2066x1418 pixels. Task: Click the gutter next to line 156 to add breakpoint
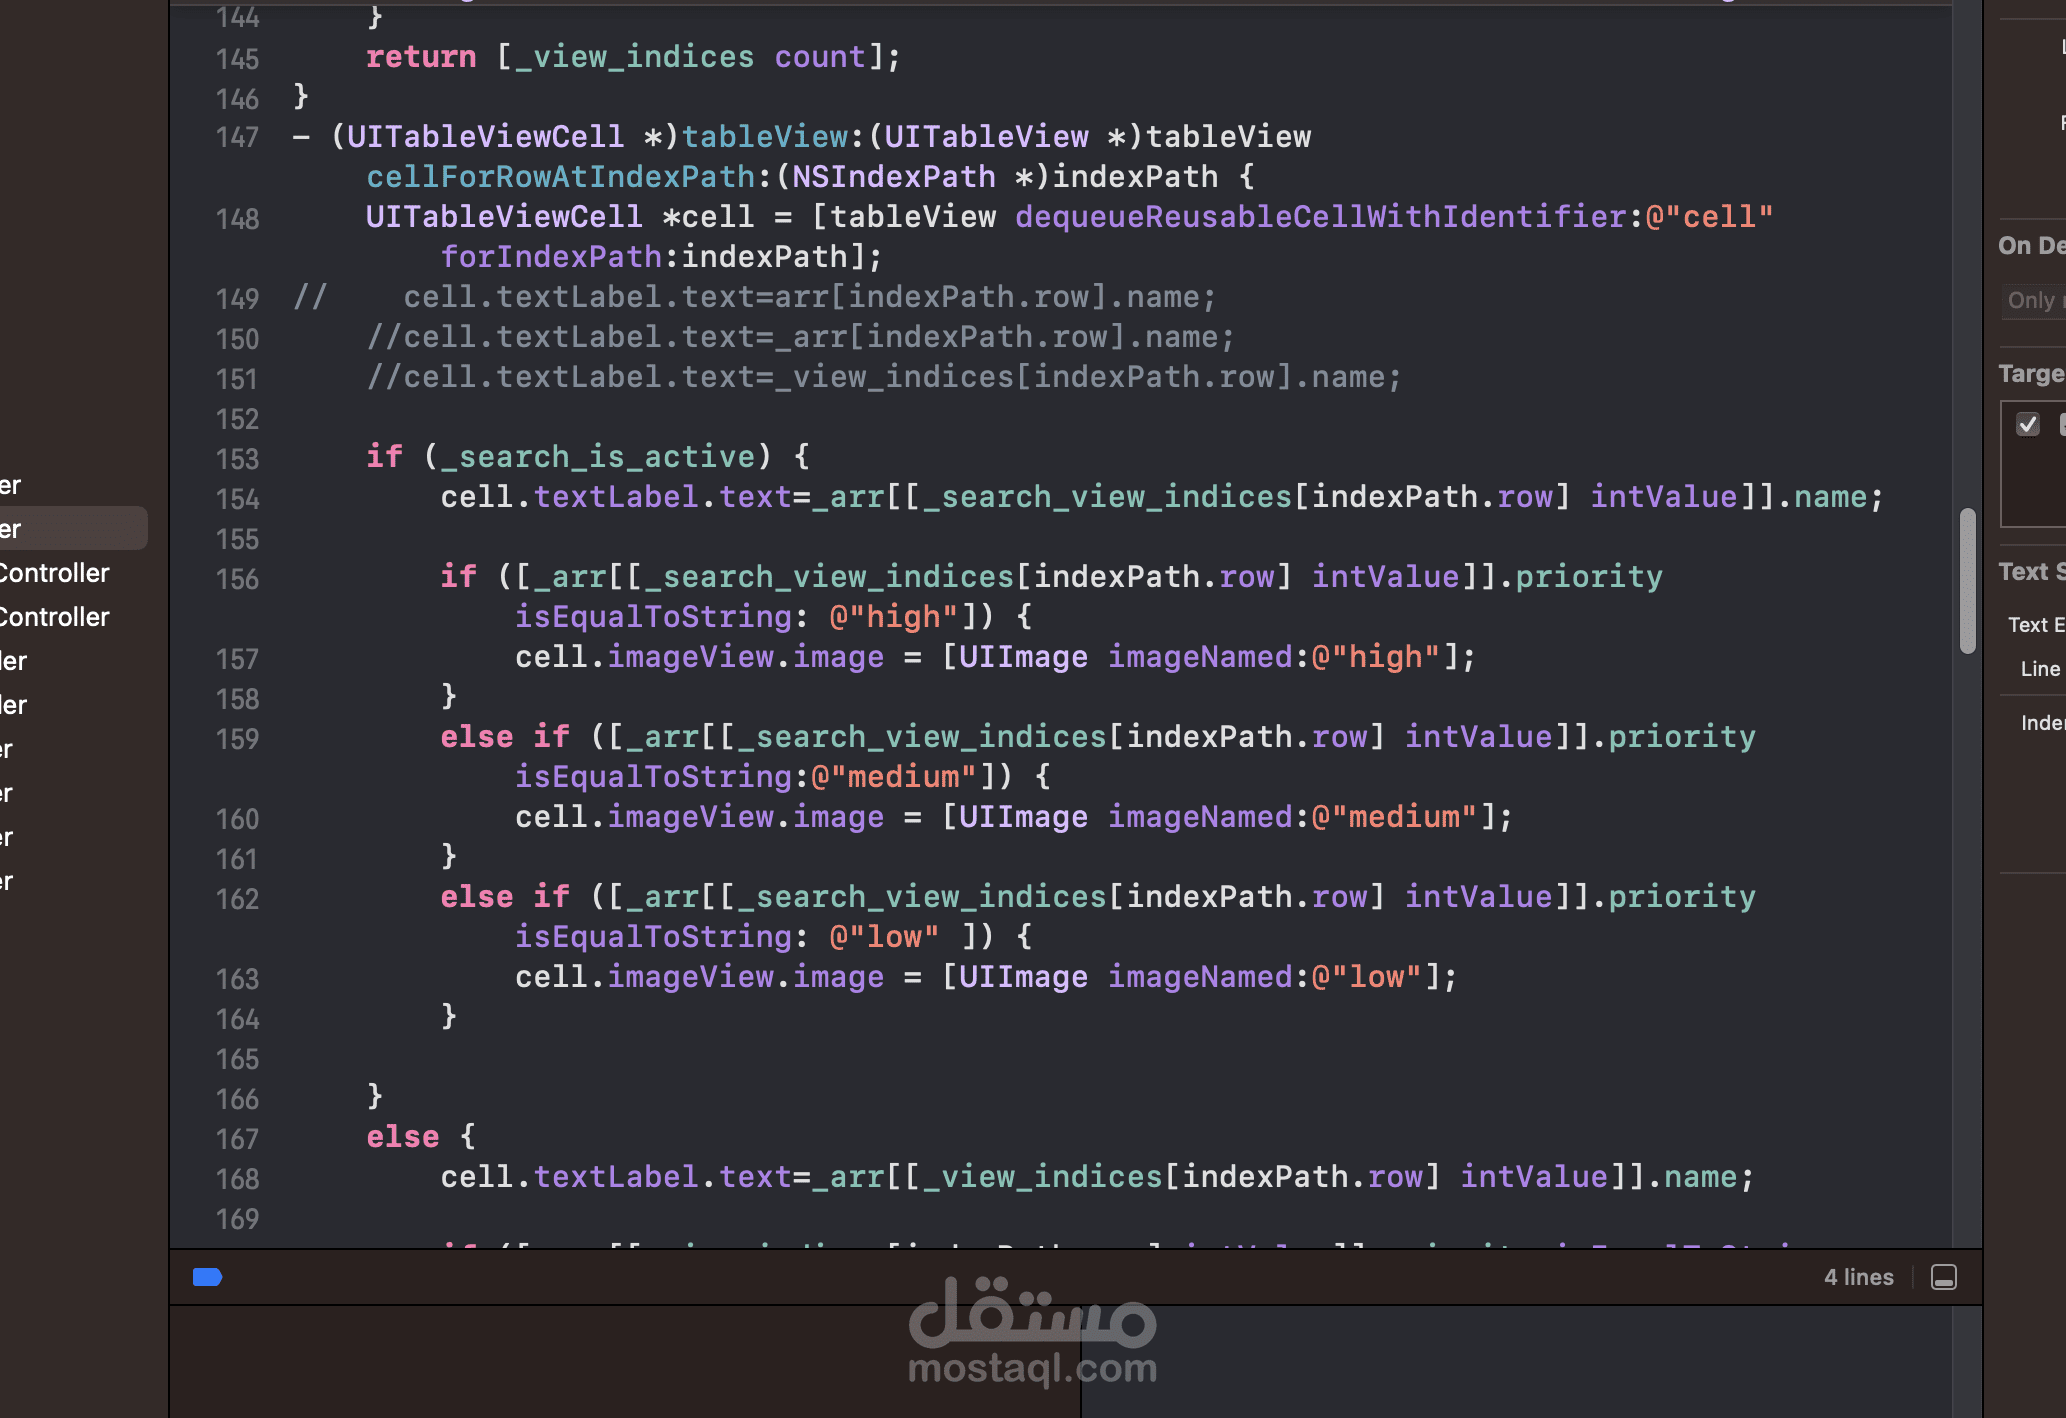coord(237,578)
